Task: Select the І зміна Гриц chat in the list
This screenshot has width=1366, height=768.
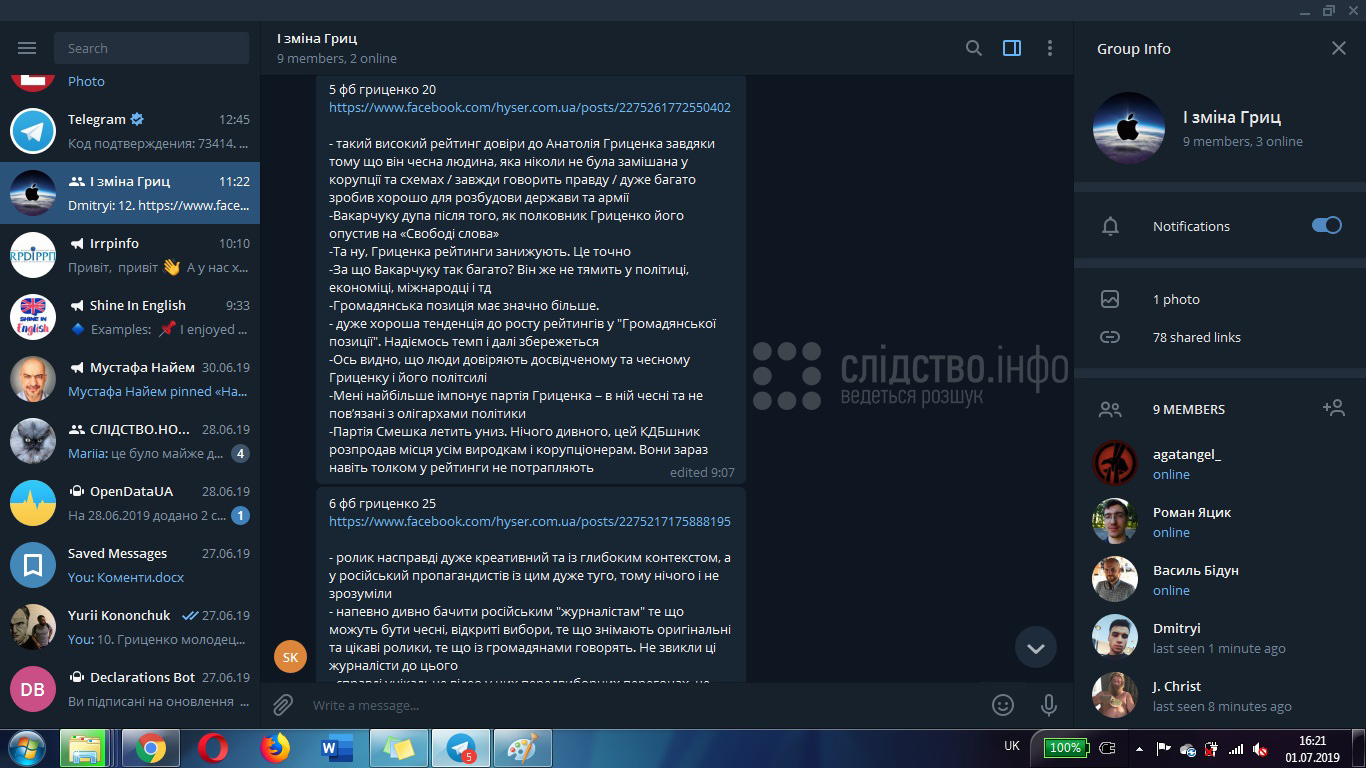Action: pyautogui.click(x=130, y=193)
